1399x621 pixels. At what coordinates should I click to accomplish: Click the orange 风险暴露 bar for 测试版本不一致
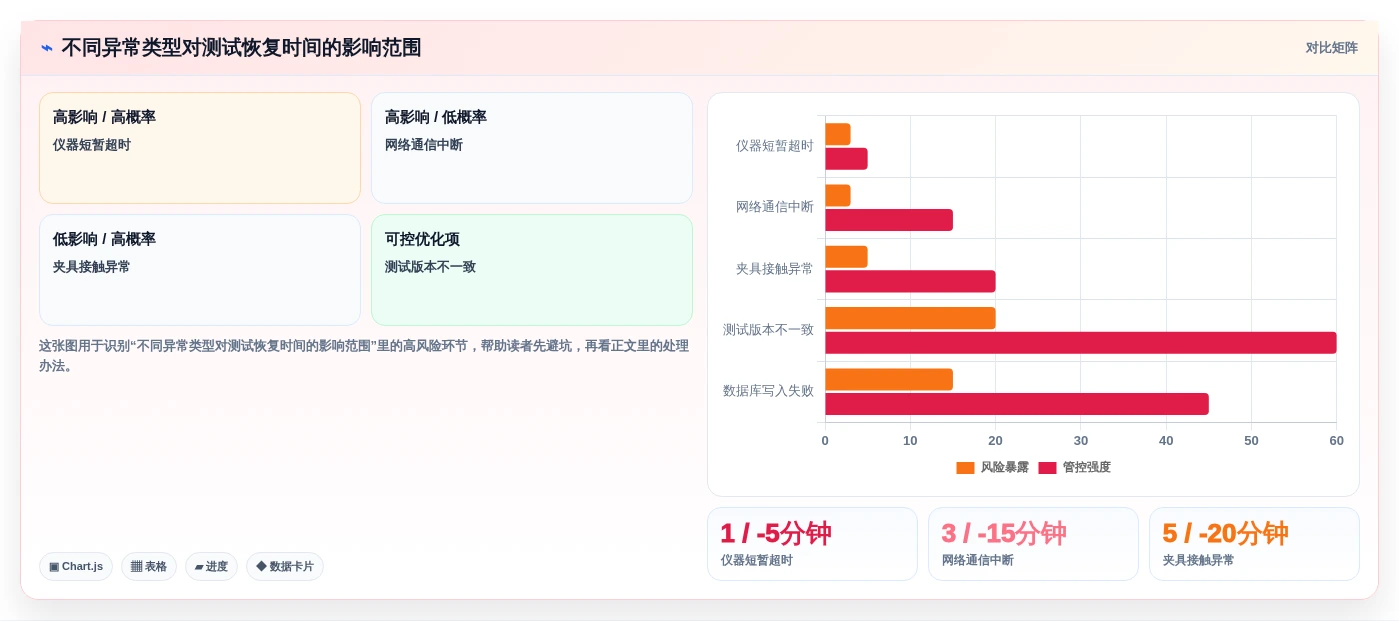click(x=910, y=318)
